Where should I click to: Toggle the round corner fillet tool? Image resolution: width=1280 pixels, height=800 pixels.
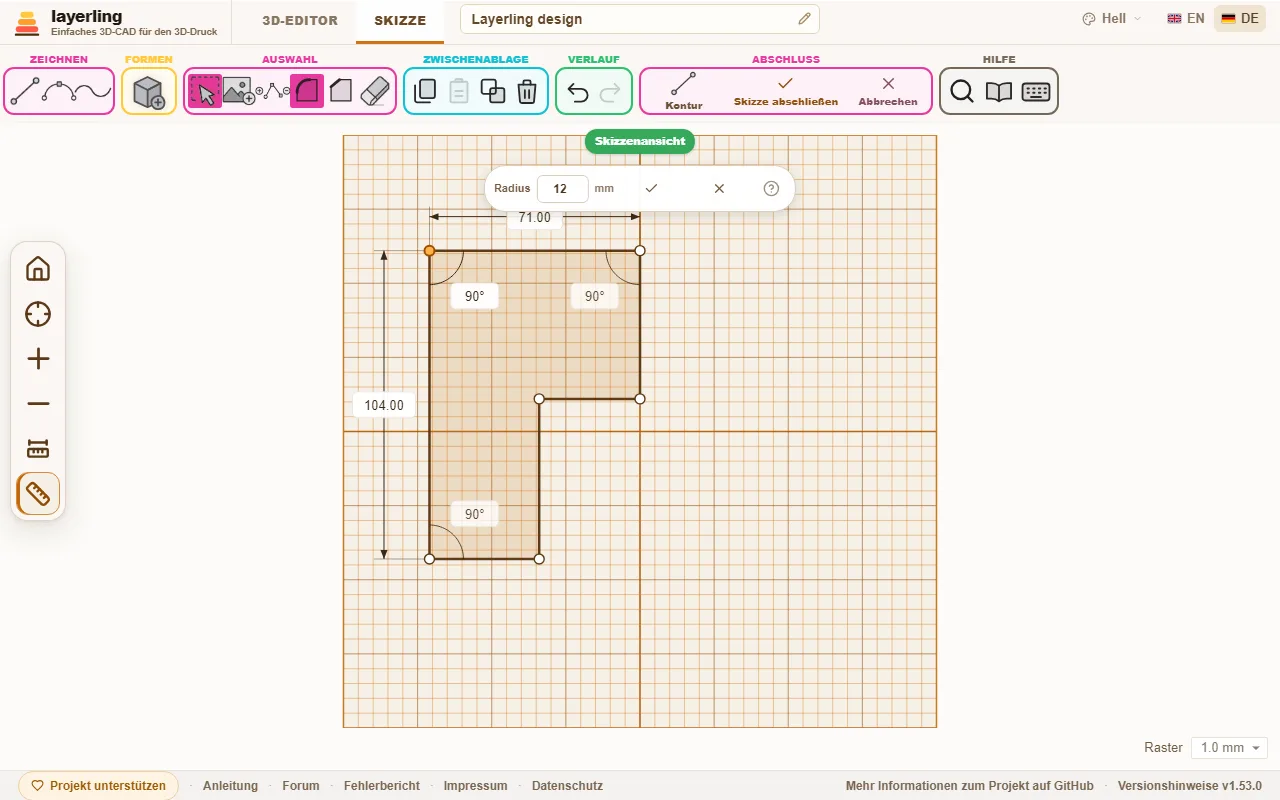tap(307, 92)
